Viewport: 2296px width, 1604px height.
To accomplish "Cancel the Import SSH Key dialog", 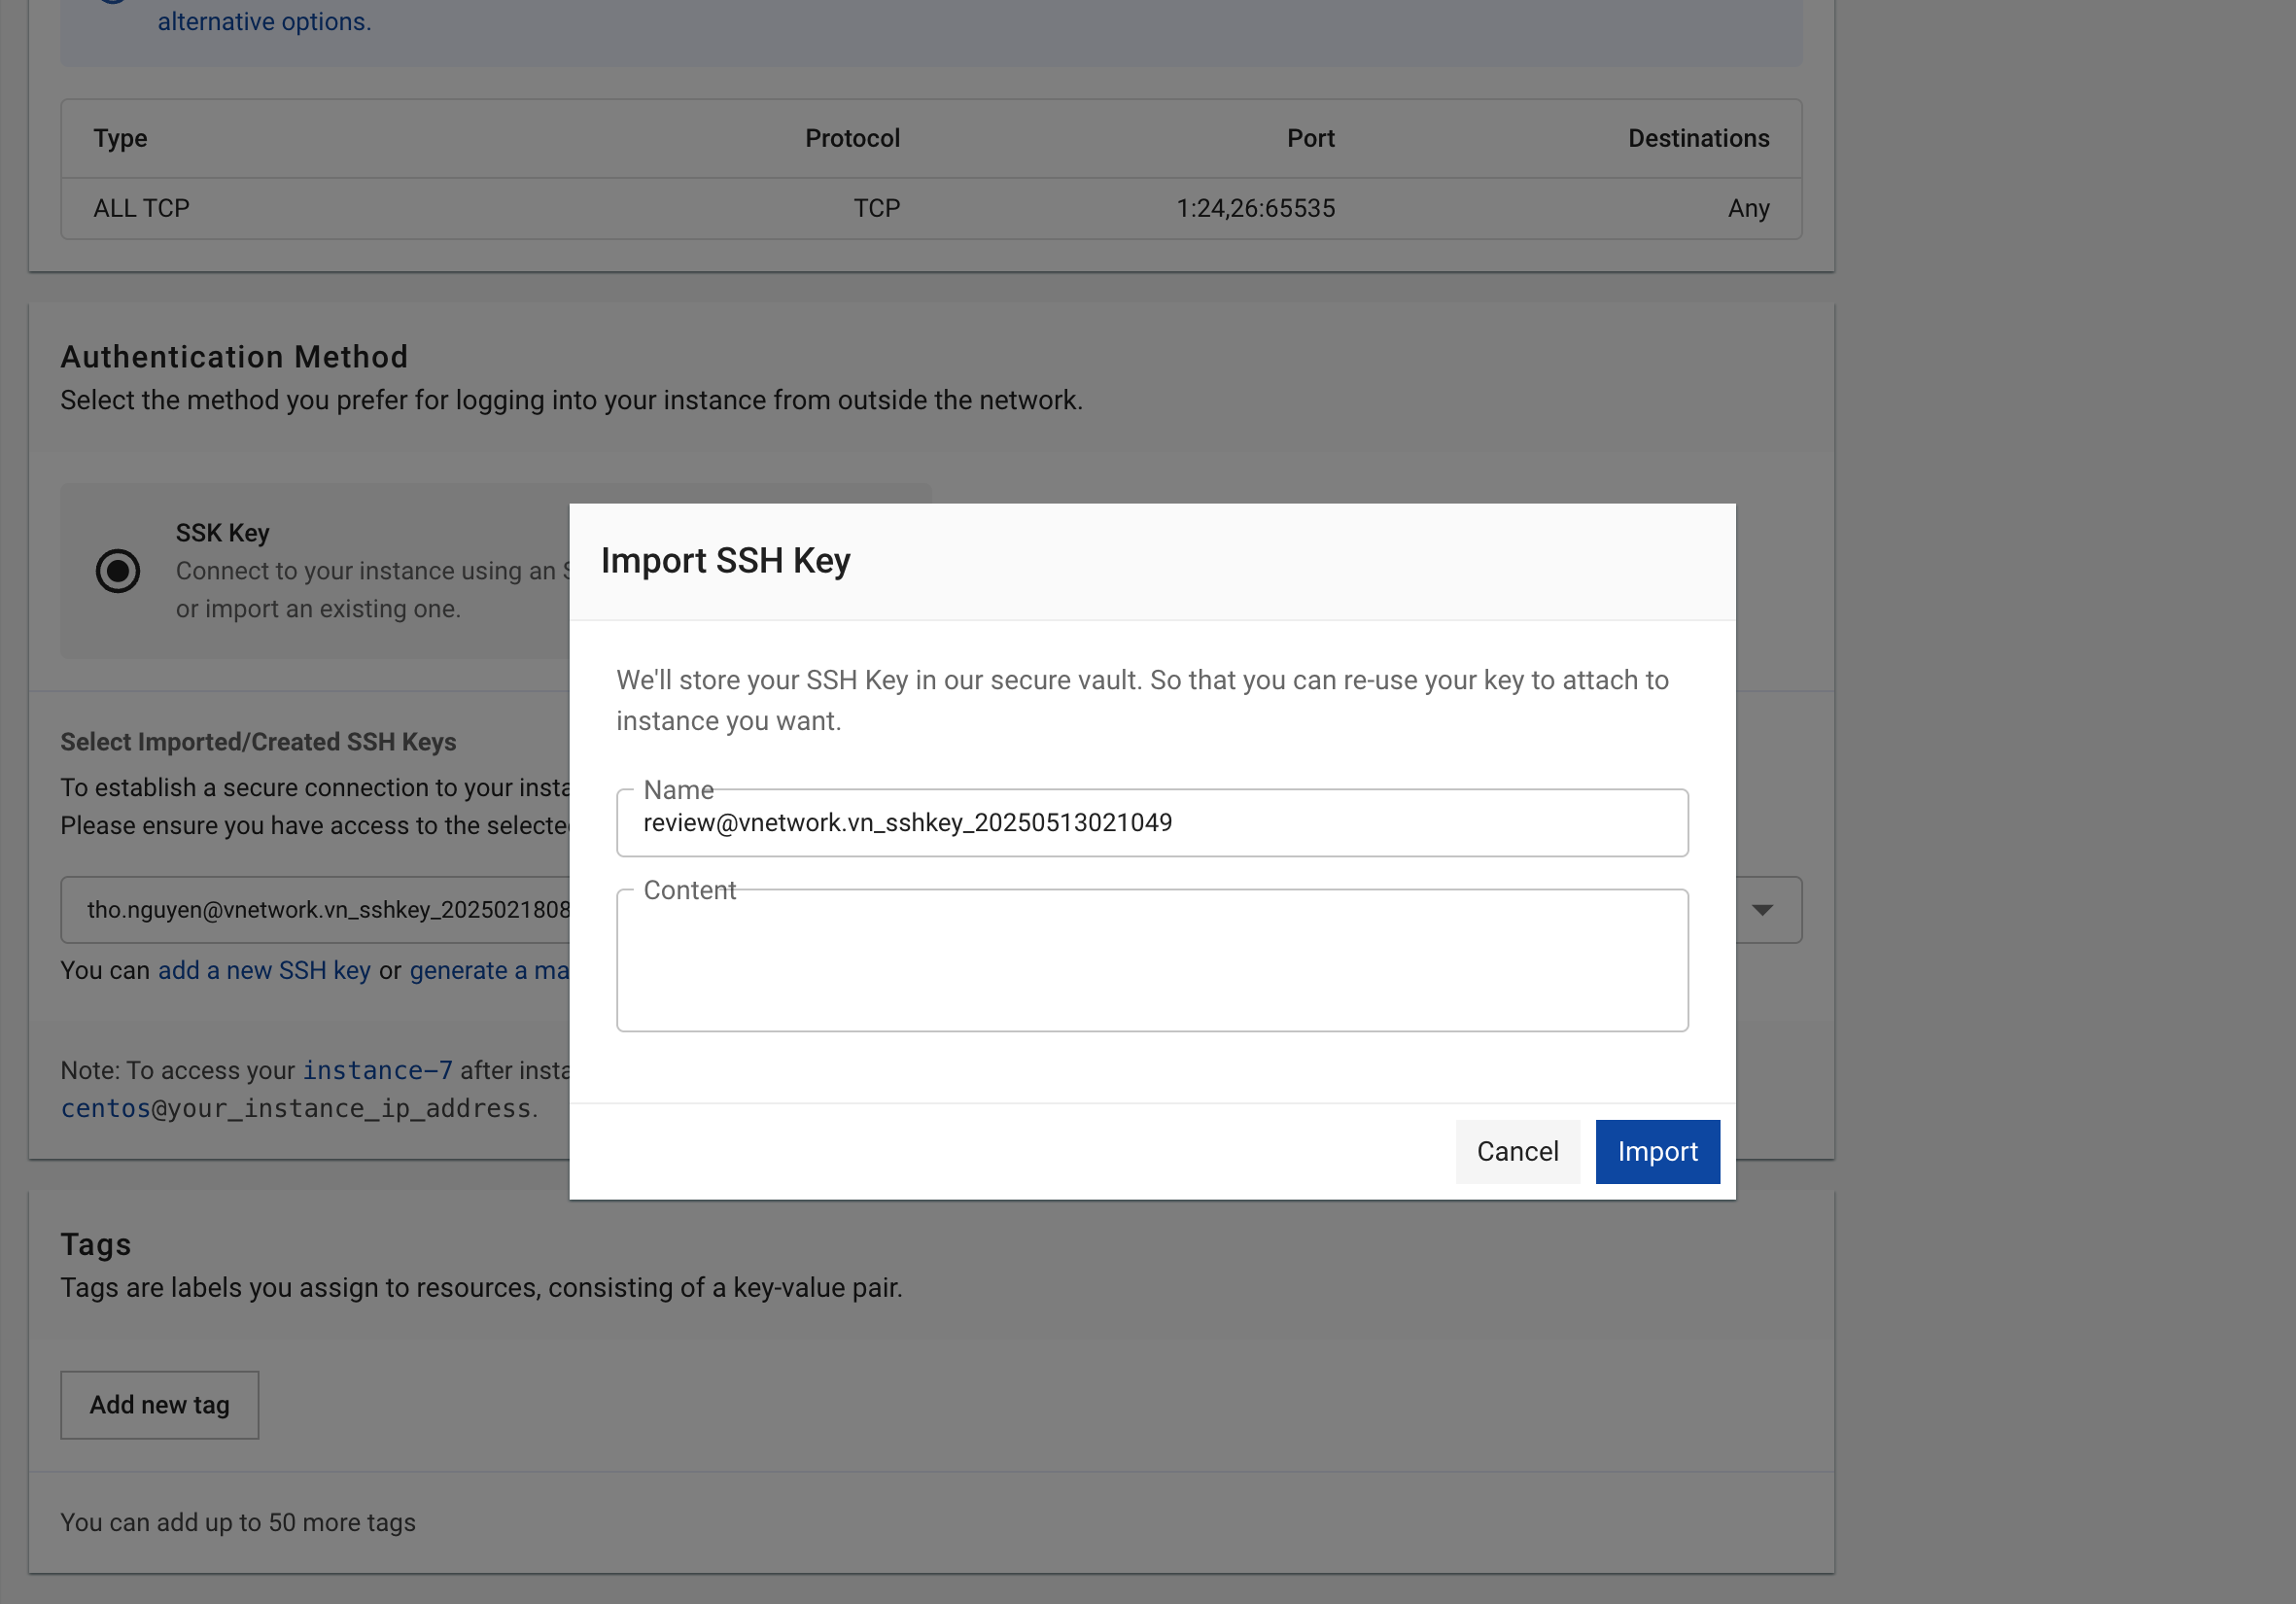I will [x=1517, y=1151].
